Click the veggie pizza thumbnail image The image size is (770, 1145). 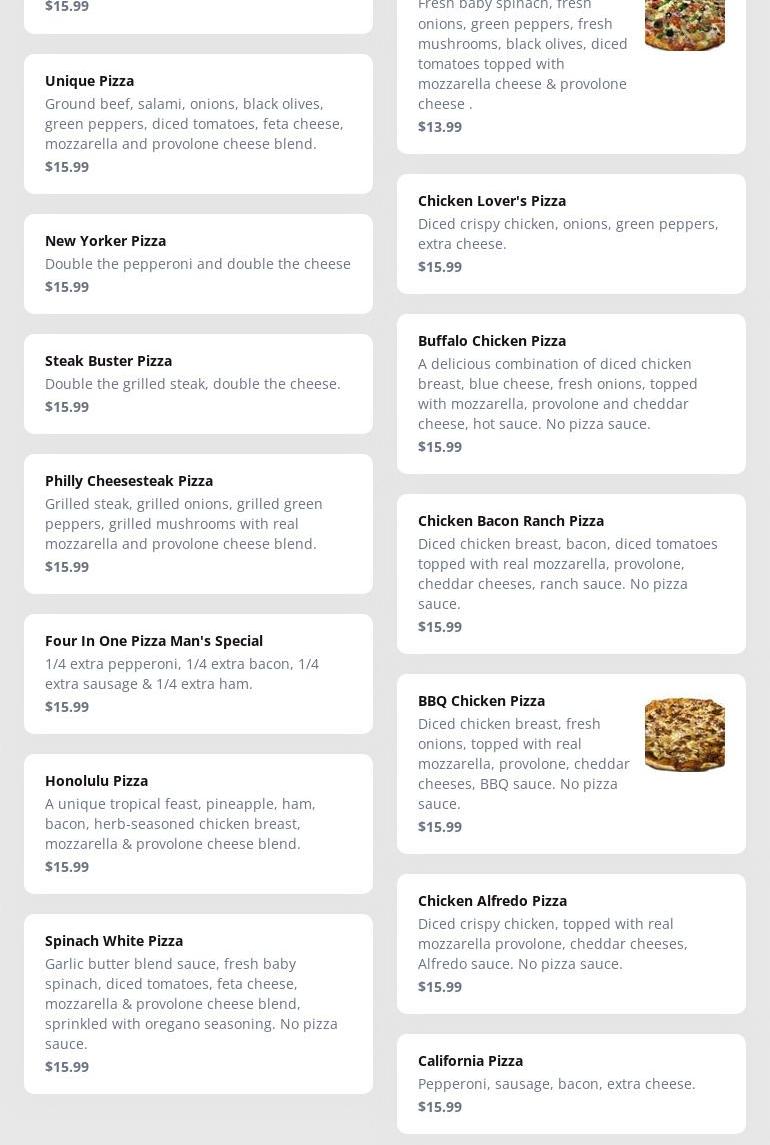point(684,24)
